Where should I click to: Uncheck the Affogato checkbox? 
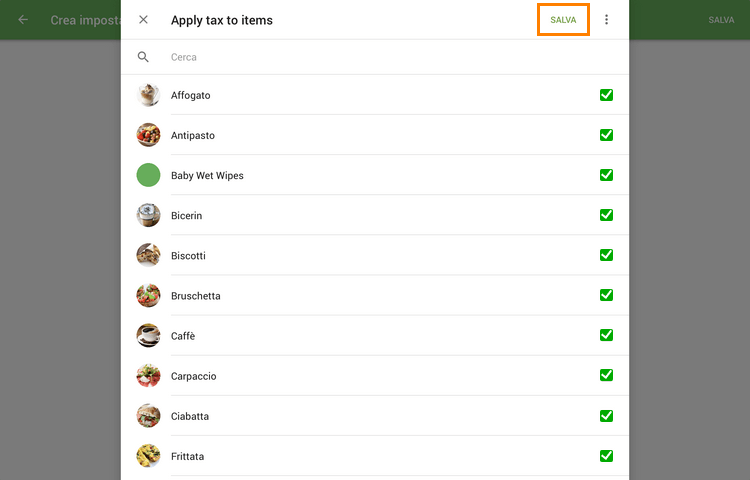606,95
